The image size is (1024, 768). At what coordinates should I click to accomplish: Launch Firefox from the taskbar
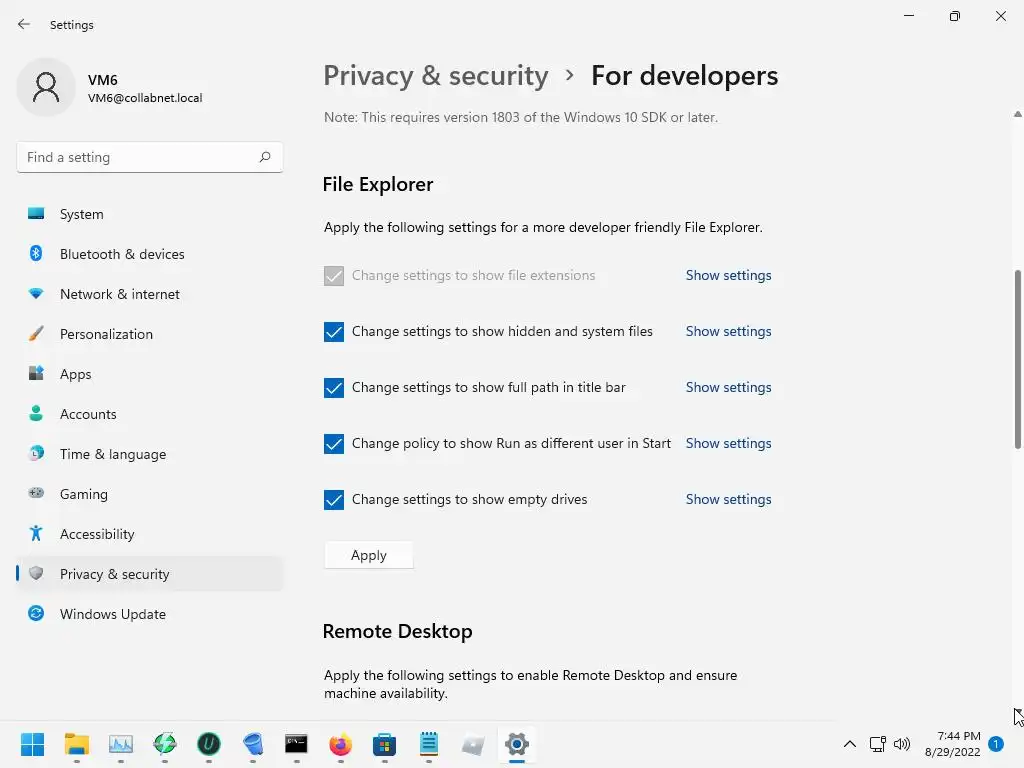point(341,744)
